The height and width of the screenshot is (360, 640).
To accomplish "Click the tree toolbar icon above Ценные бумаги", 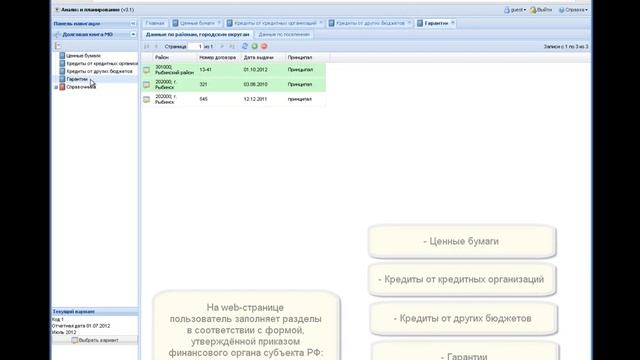I will click(x=58, y=46).
